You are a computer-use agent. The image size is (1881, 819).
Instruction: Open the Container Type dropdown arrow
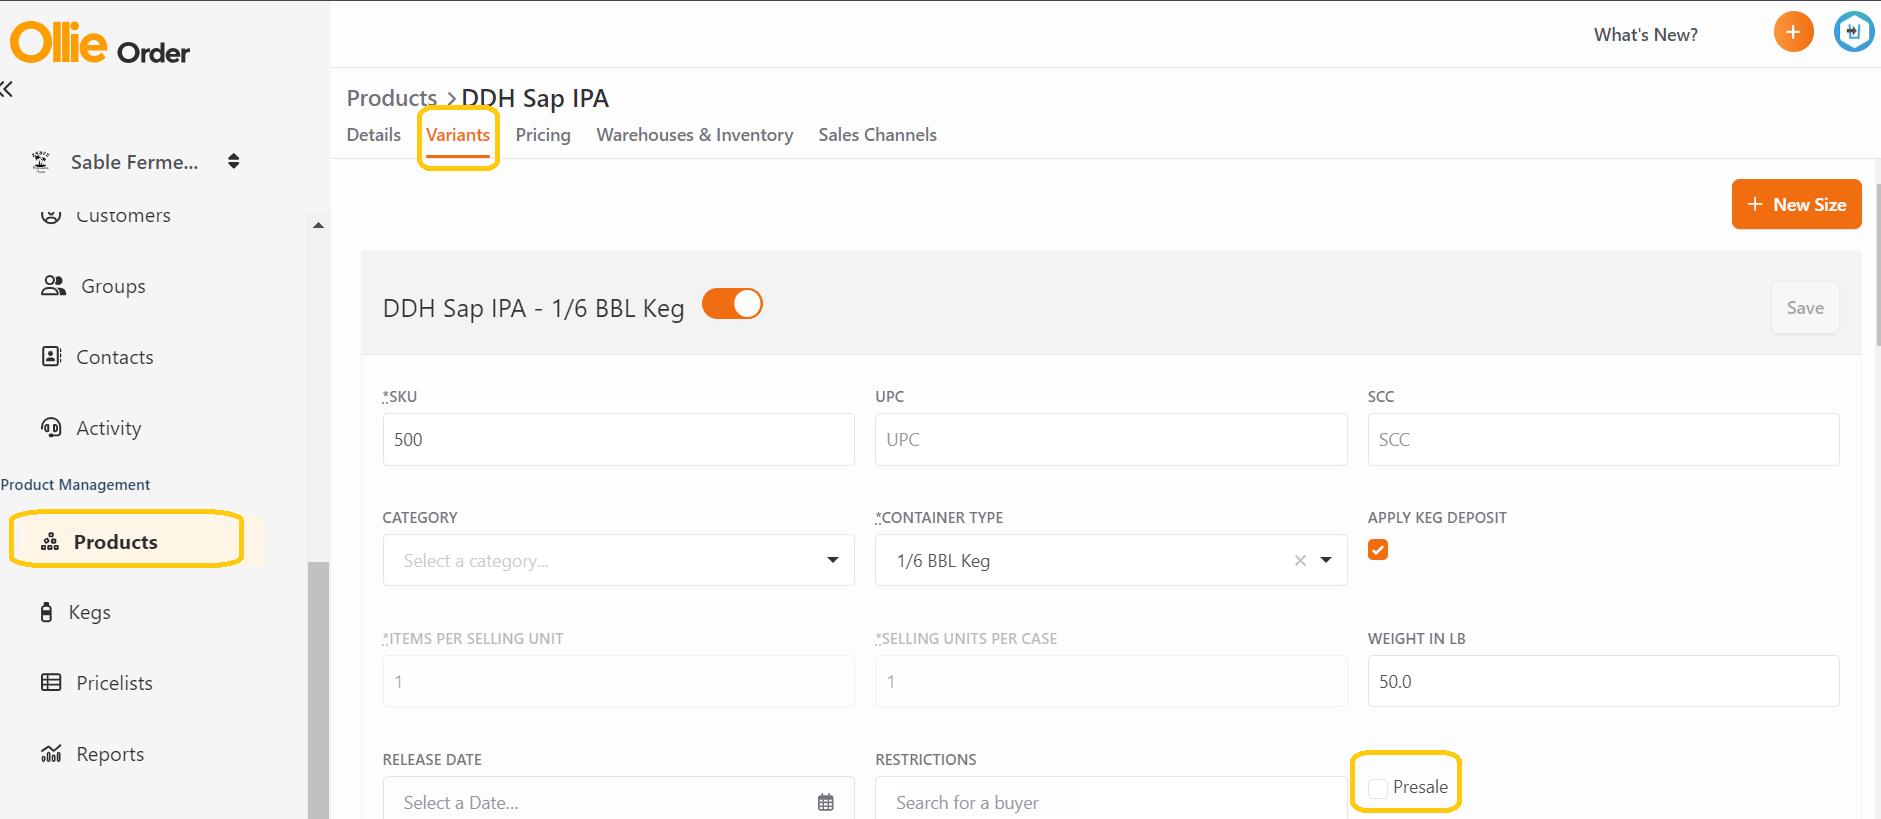(1326, 560)
